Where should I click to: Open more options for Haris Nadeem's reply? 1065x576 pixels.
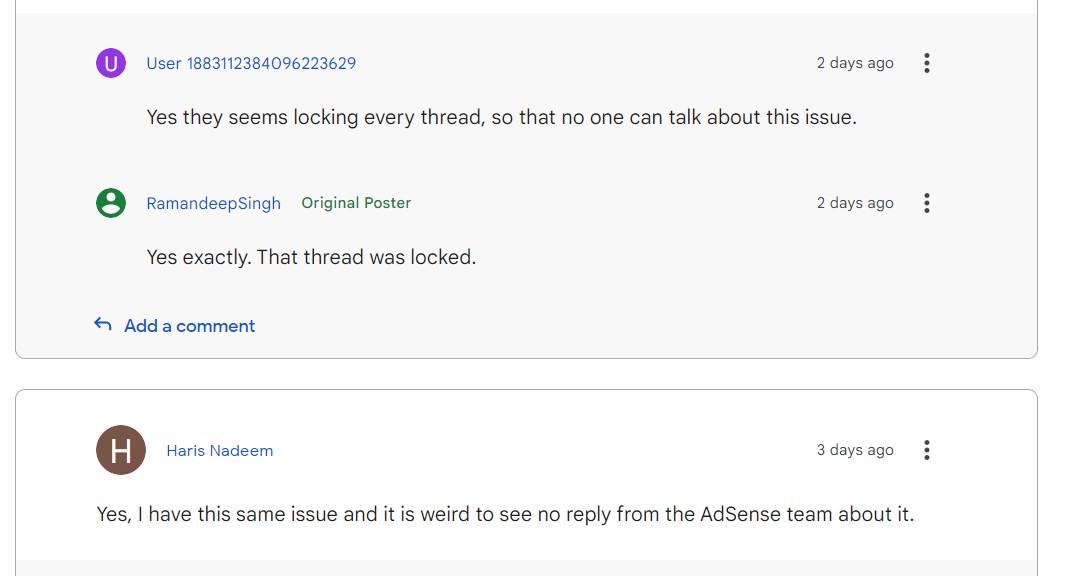tap(926, 450)
